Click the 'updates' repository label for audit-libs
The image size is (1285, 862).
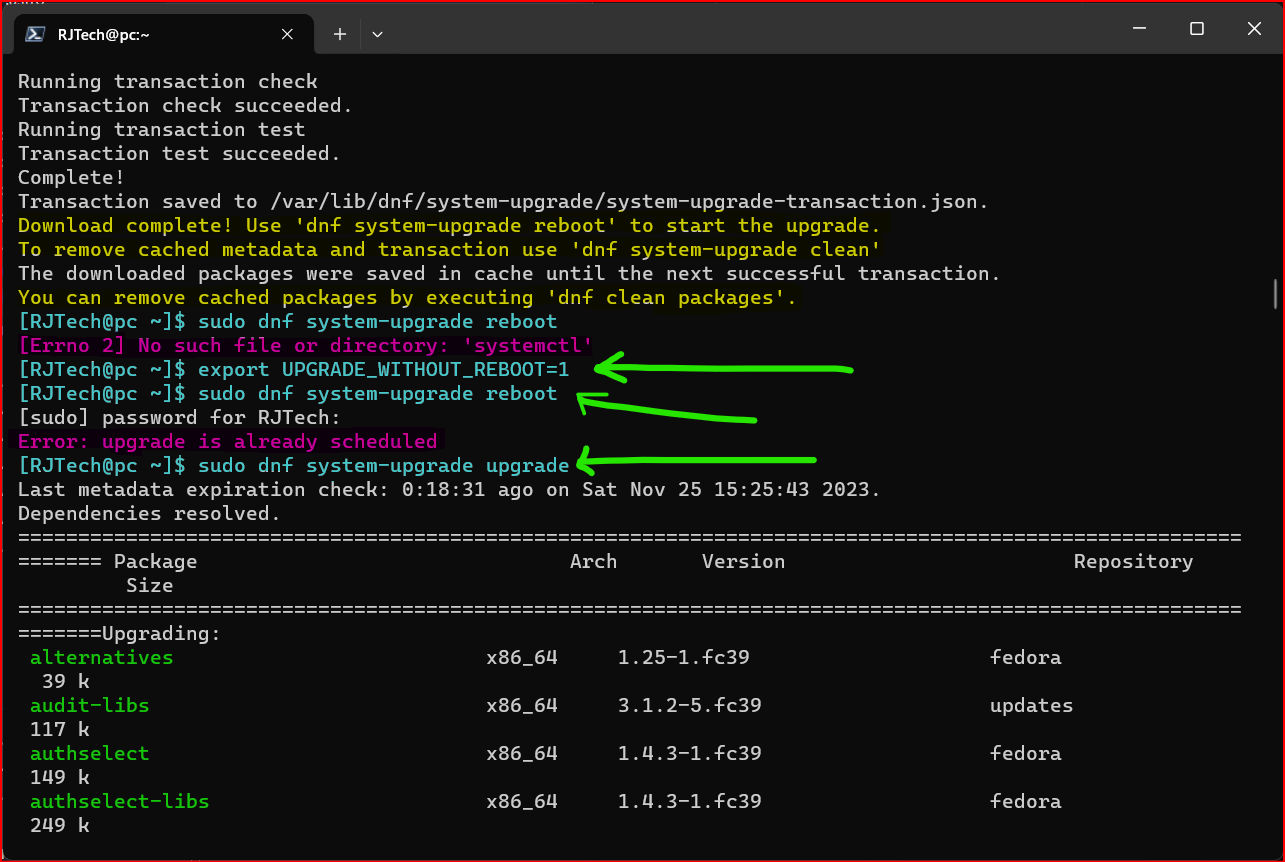coord(1031,705)
